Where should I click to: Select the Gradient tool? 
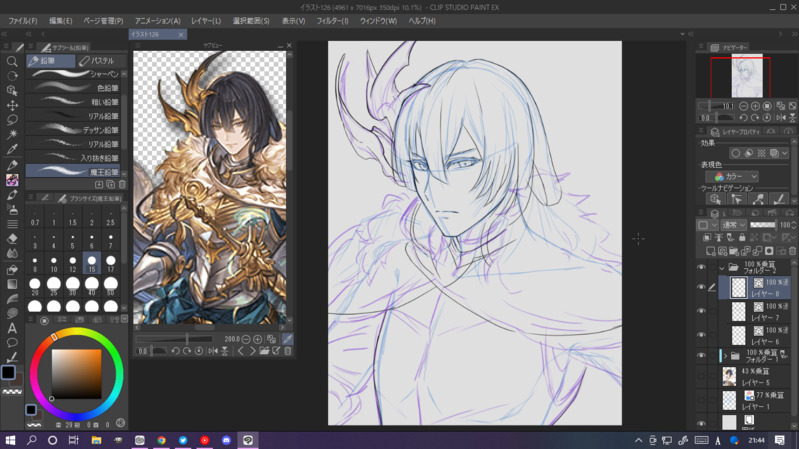click(x=12, y=284)
